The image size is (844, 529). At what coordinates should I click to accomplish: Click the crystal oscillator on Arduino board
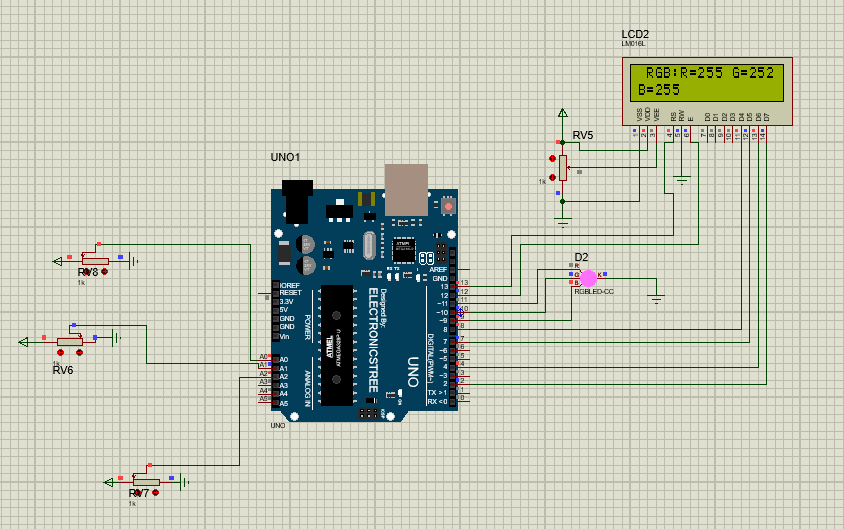(x=369, y=245)
